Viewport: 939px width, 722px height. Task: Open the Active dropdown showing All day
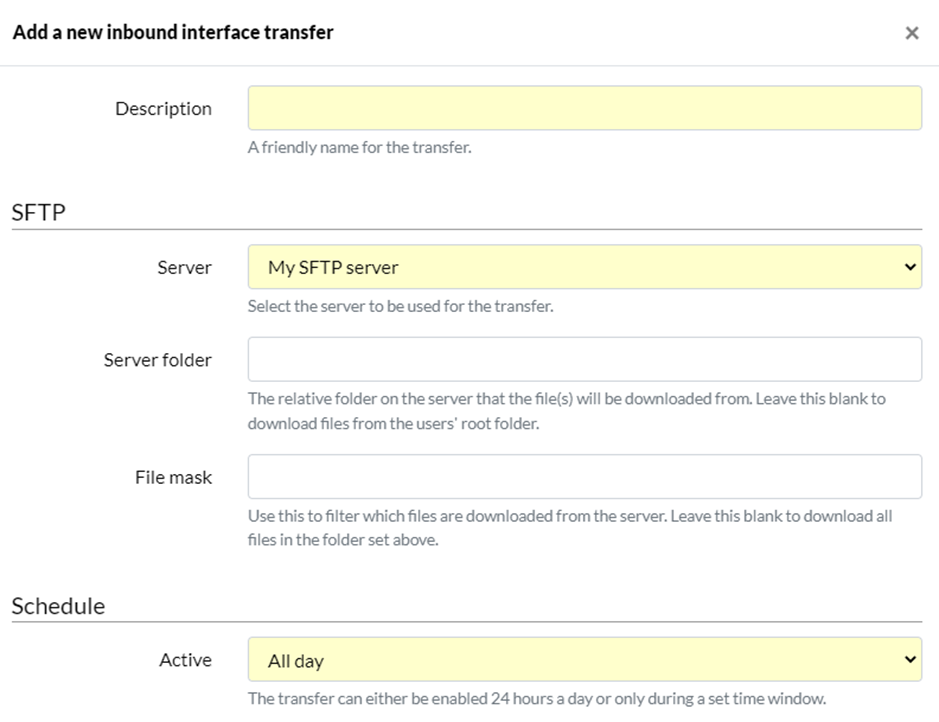pyautogui.click(x=584, y=659)
